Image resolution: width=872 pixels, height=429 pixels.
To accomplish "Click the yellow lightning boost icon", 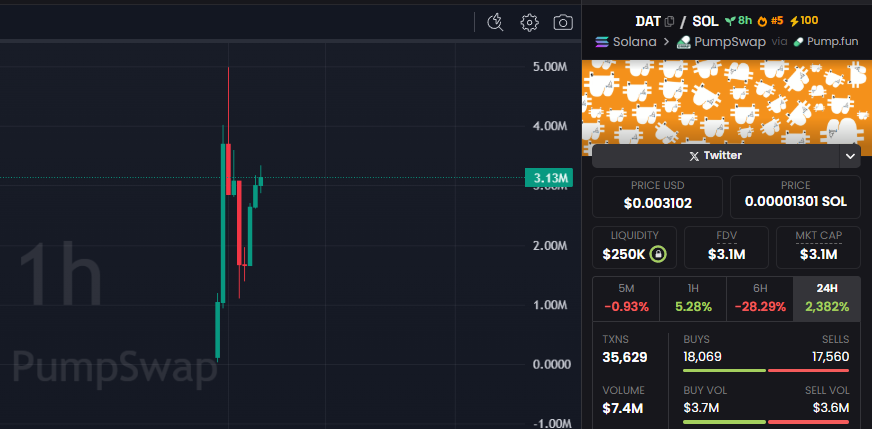I will 794,21.
